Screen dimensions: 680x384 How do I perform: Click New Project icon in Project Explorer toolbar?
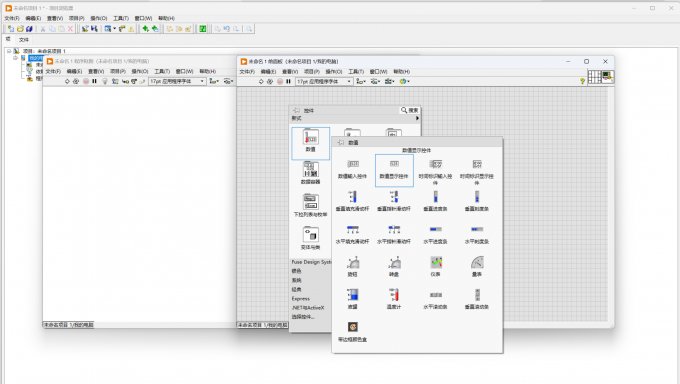click(x=11, y=29)
